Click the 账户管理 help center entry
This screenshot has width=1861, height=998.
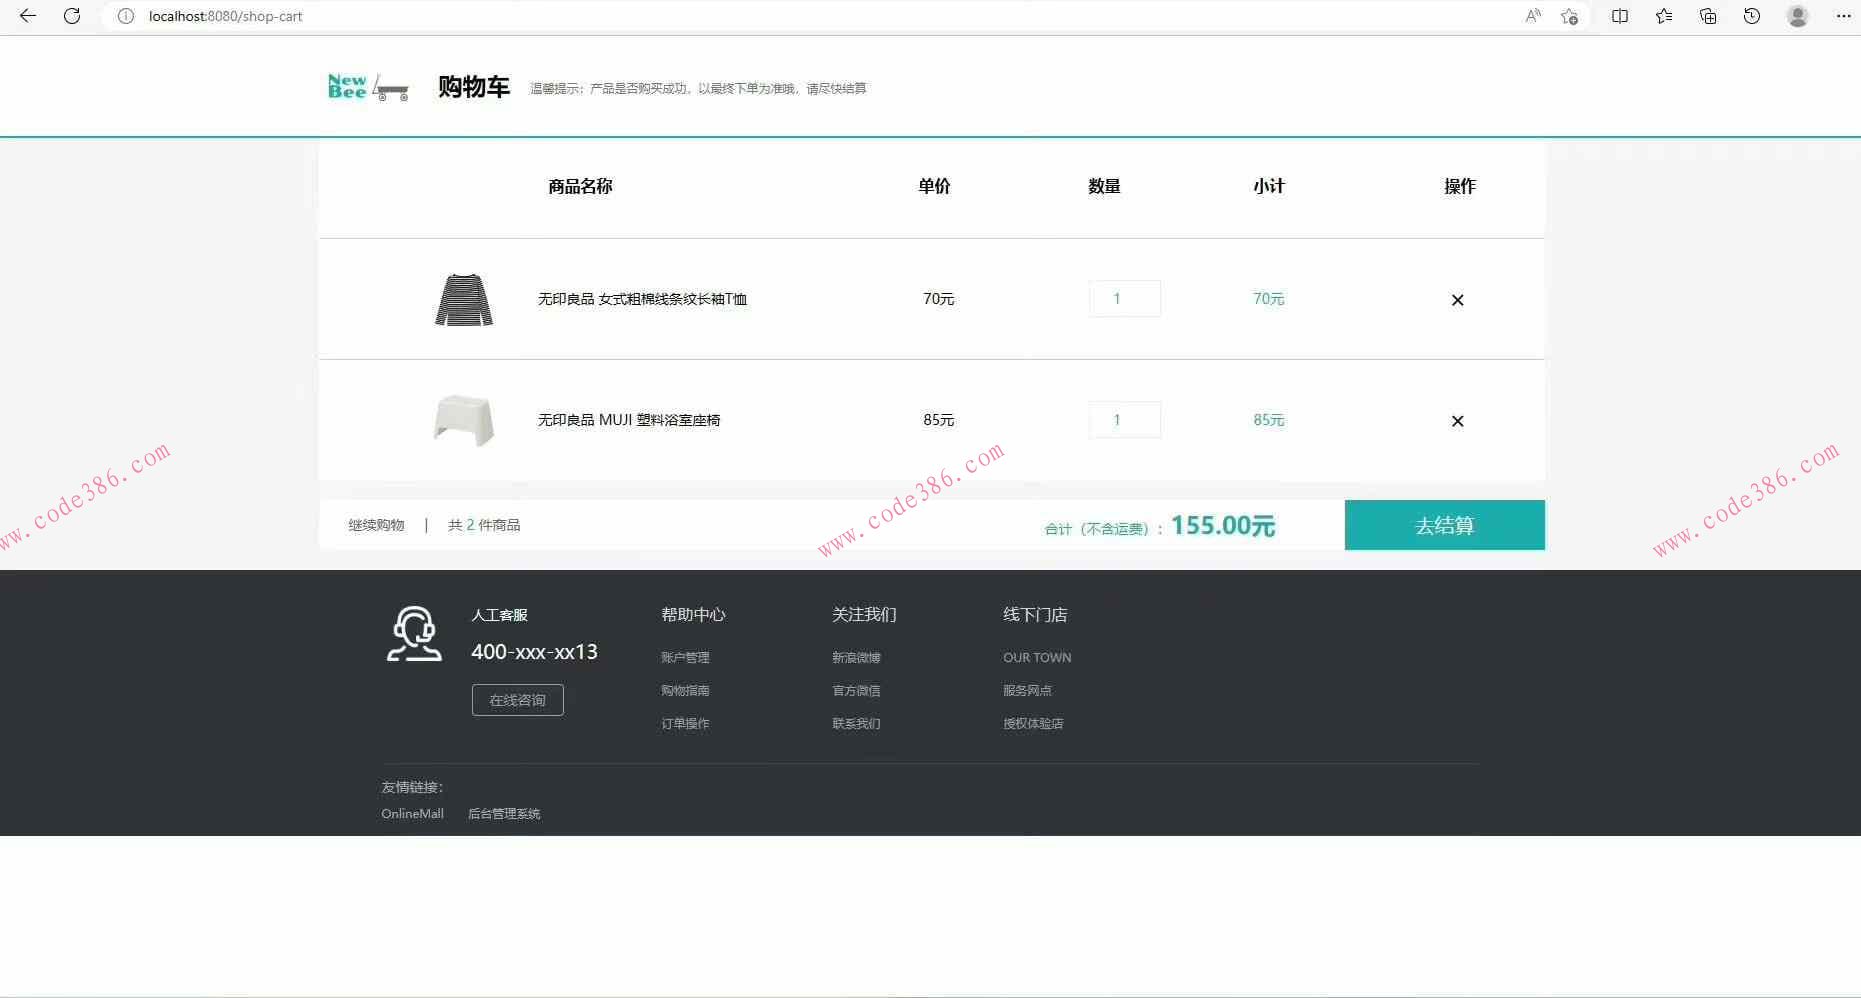(684, 657)
